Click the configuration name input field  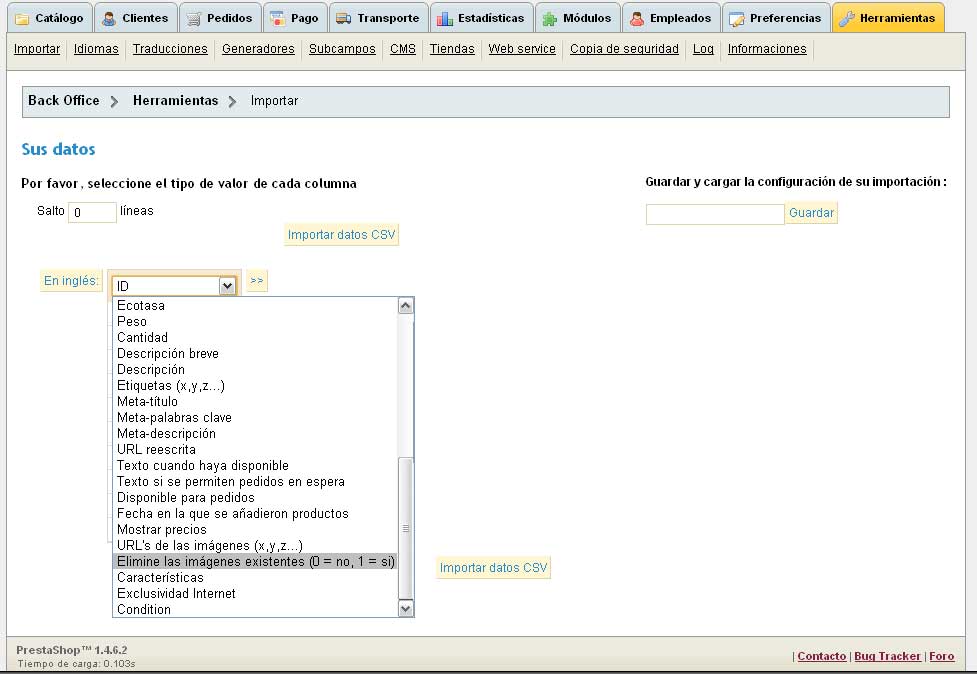715,214
